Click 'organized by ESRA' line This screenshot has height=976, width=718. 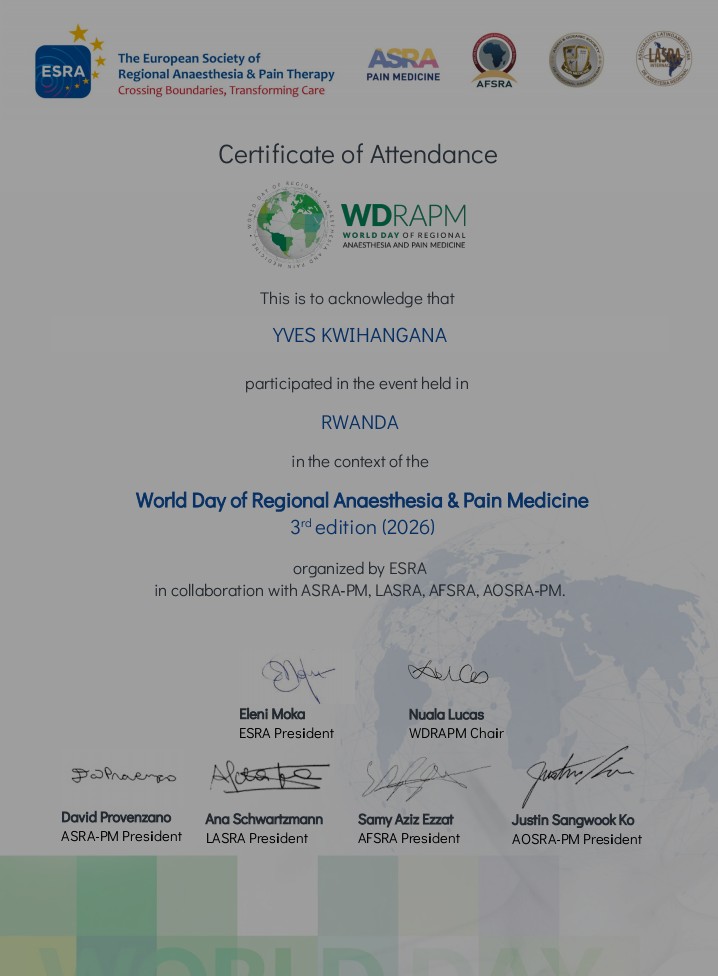pyautogui.click(x=360, y=569)
